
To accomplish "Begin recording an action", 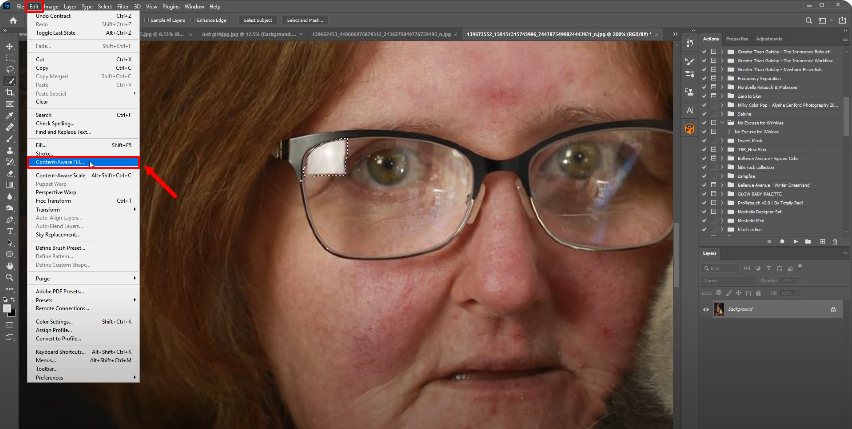I will click(782, 242).
